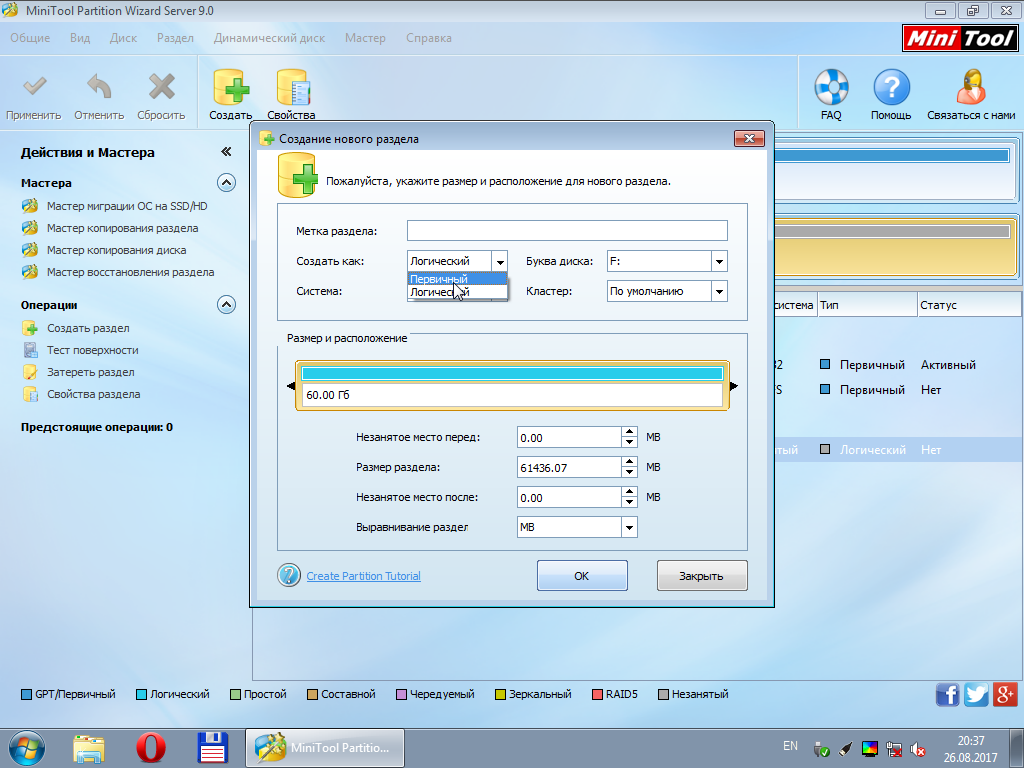Image resolution: width=1024 pixels, height=768 pixels.
Task: Open the Раздел menu
Action: point(175,38)
